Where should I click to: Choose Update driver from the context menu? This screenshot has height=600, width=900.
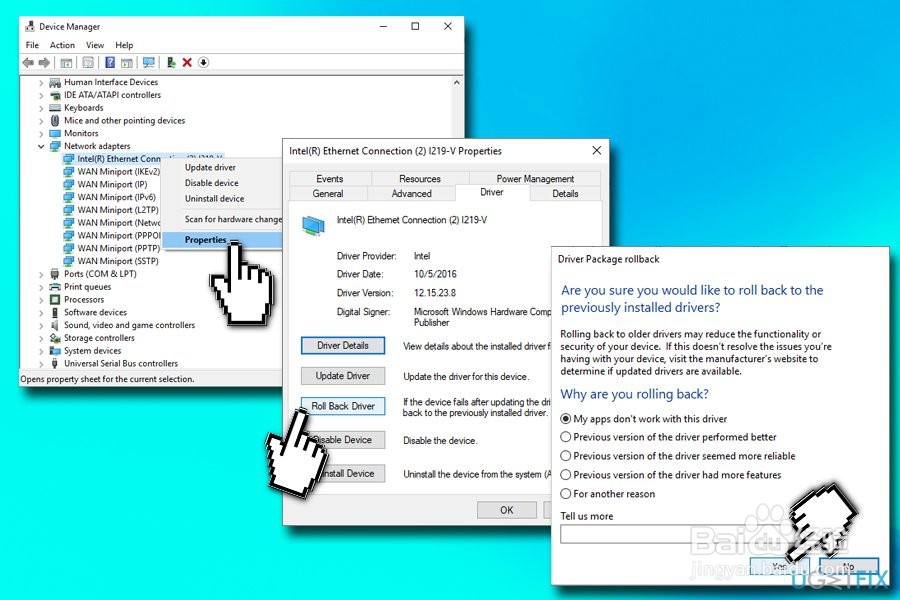click(x=210, y=167)
